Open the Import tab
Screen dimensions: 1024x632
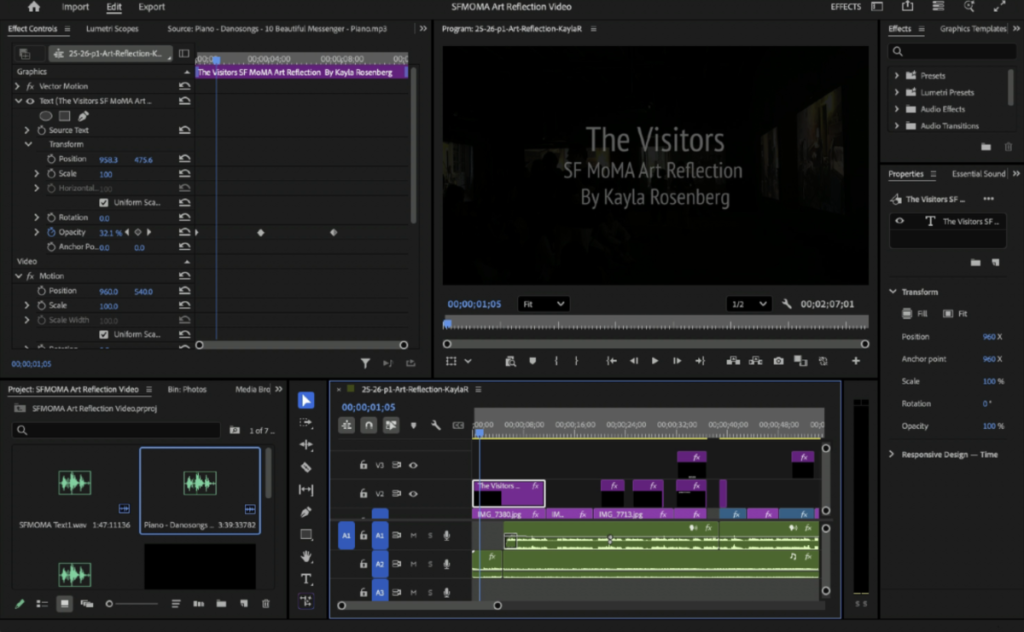(75, 7)
